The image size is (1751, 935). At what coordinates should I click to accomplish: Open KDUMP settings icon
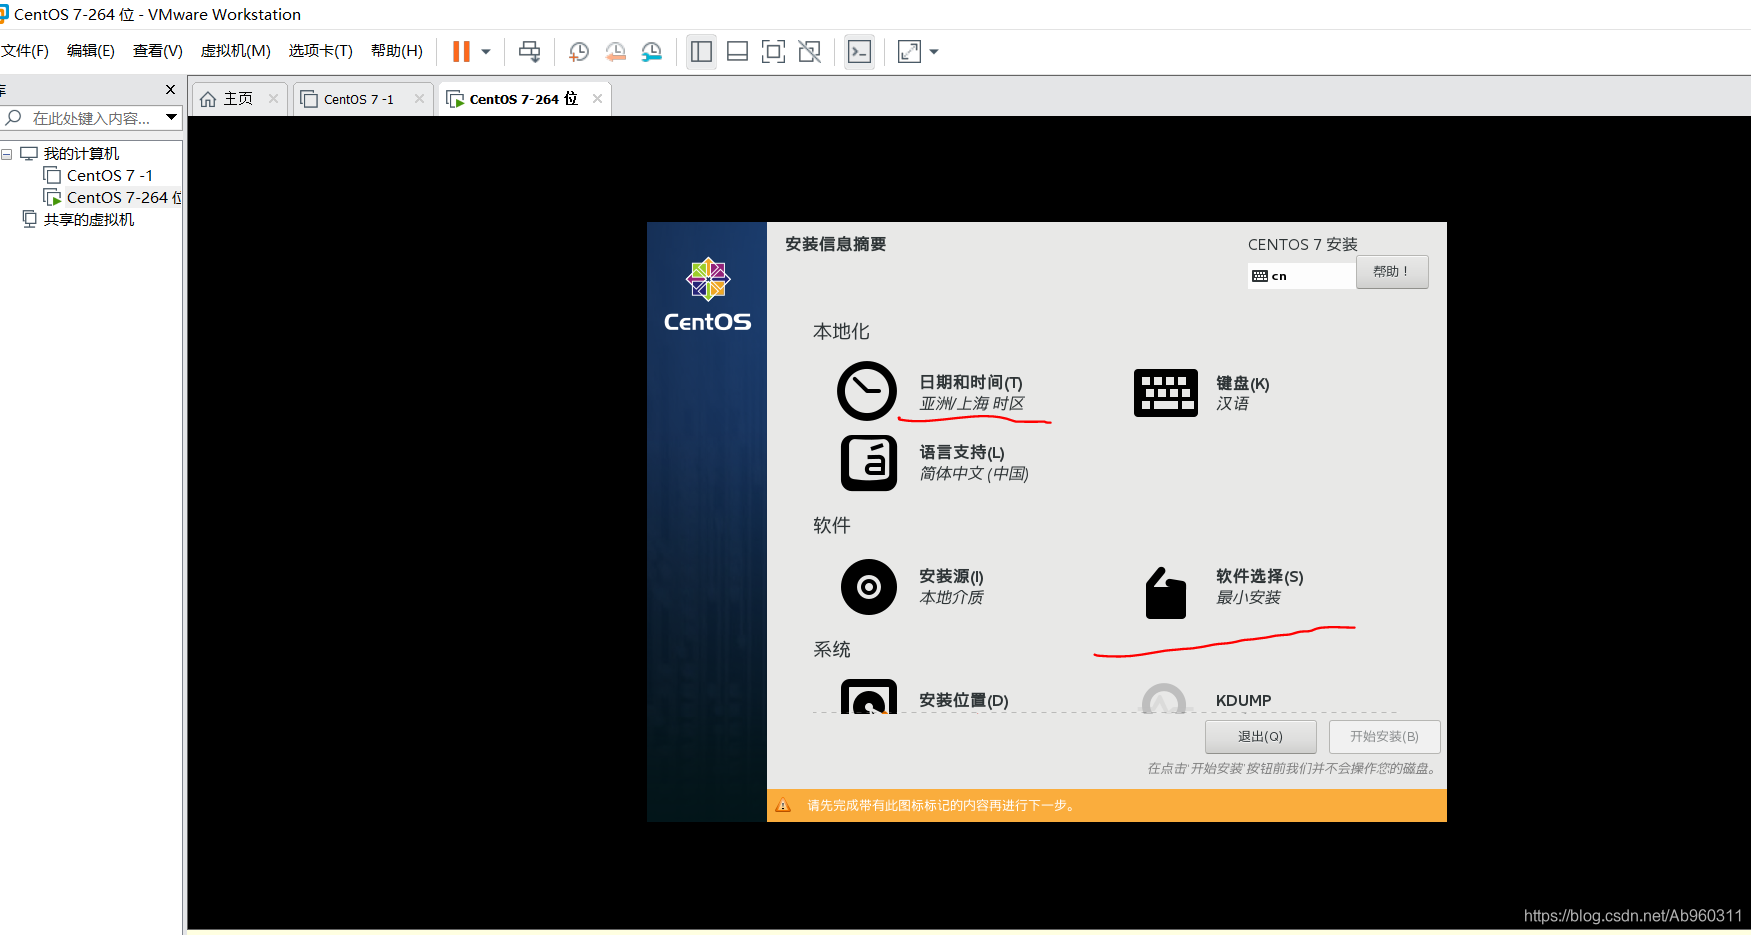[1164, 698]
